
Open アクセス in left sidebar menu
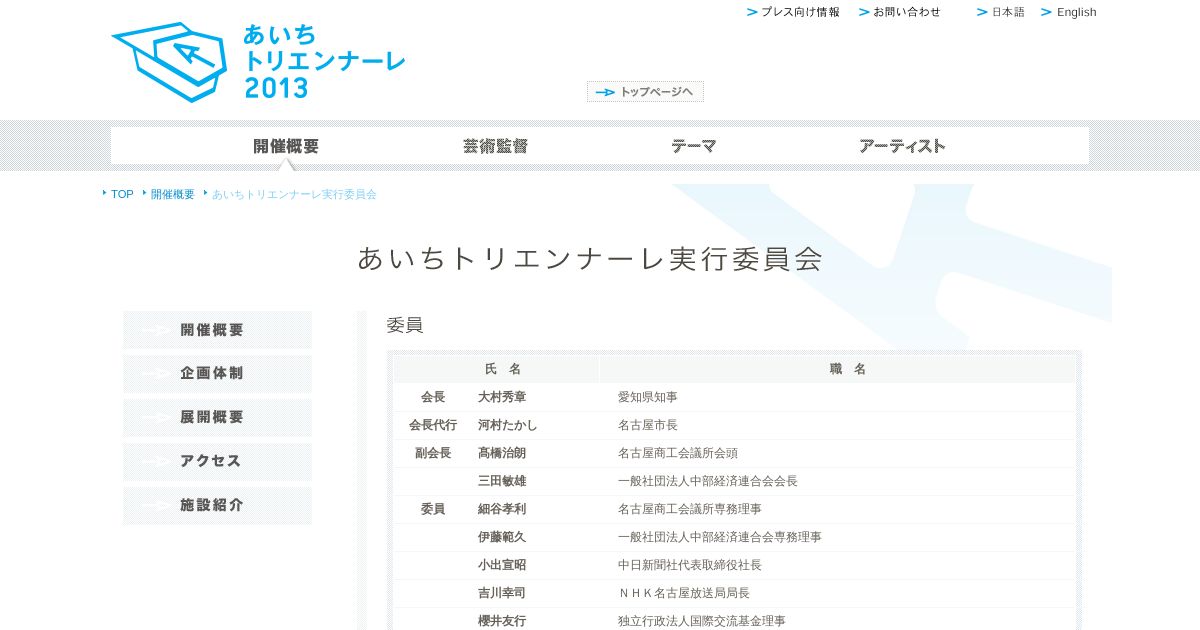click(217, 461)
